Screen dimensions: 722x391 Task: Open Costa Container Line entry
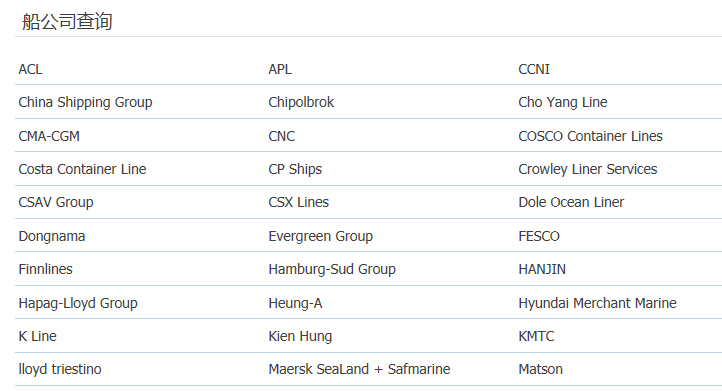82,169
